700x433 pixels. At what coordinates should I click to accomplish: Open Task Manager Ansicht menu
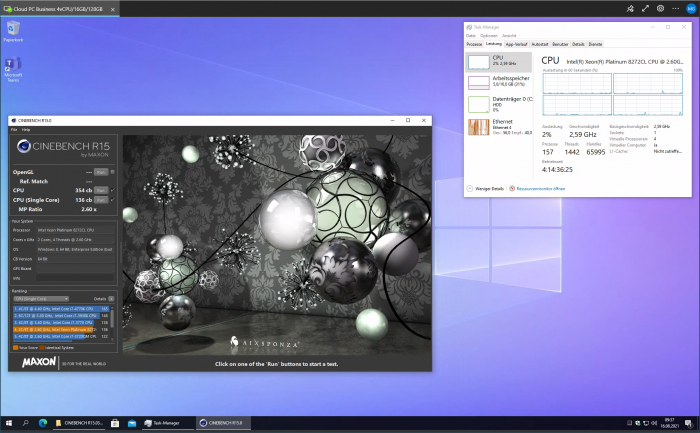click(509, 36)
